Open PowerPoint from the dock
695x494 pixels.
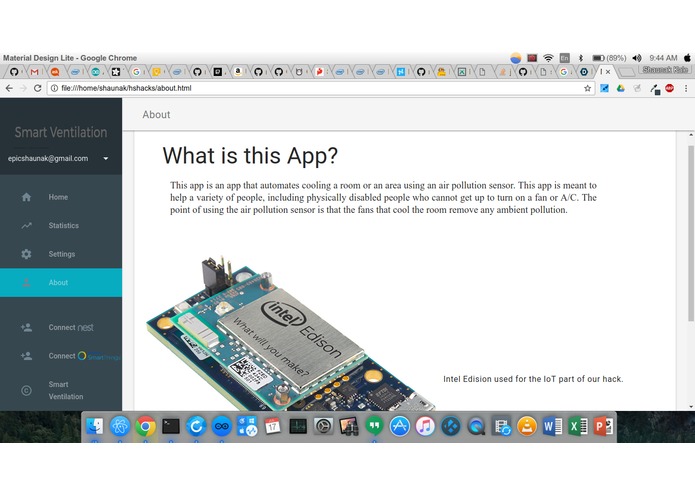(x=603, y=427)
